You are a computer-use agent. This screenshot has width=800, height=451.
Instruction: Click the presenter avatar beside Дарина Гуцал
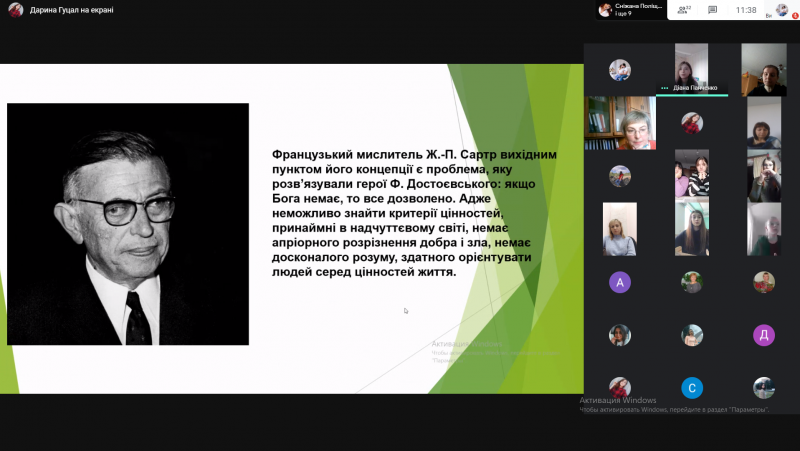tap(16, 10)
